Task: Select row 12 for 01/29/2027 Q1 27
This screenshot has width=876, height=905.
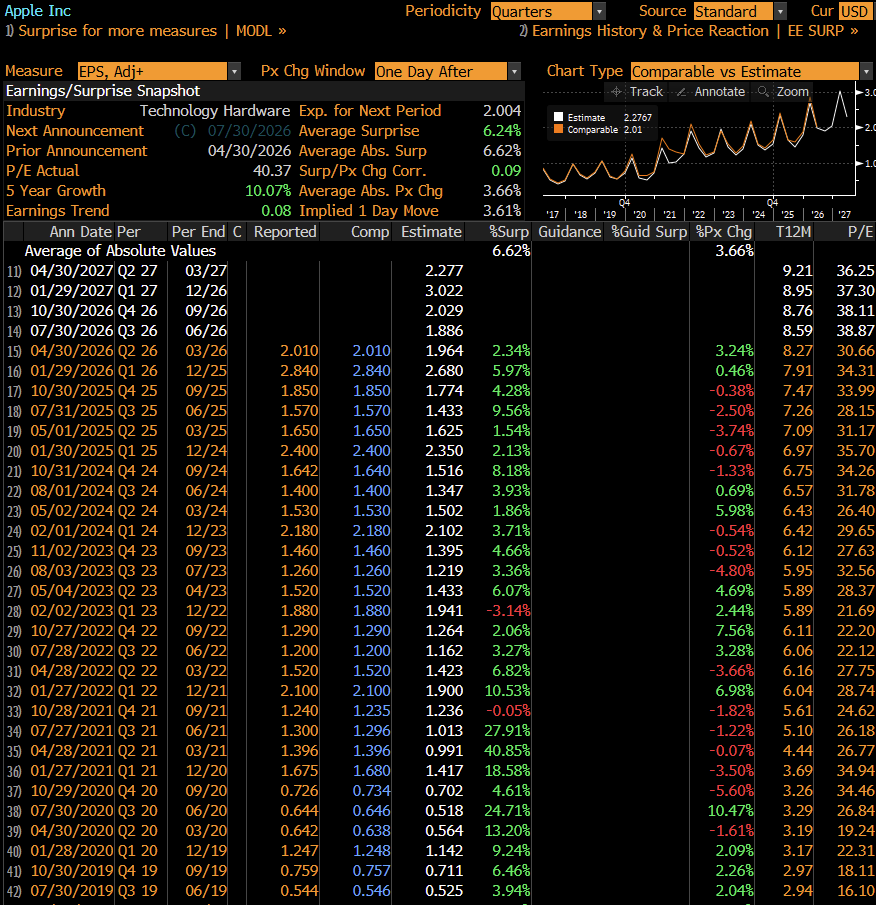Action: pos(439,291)
